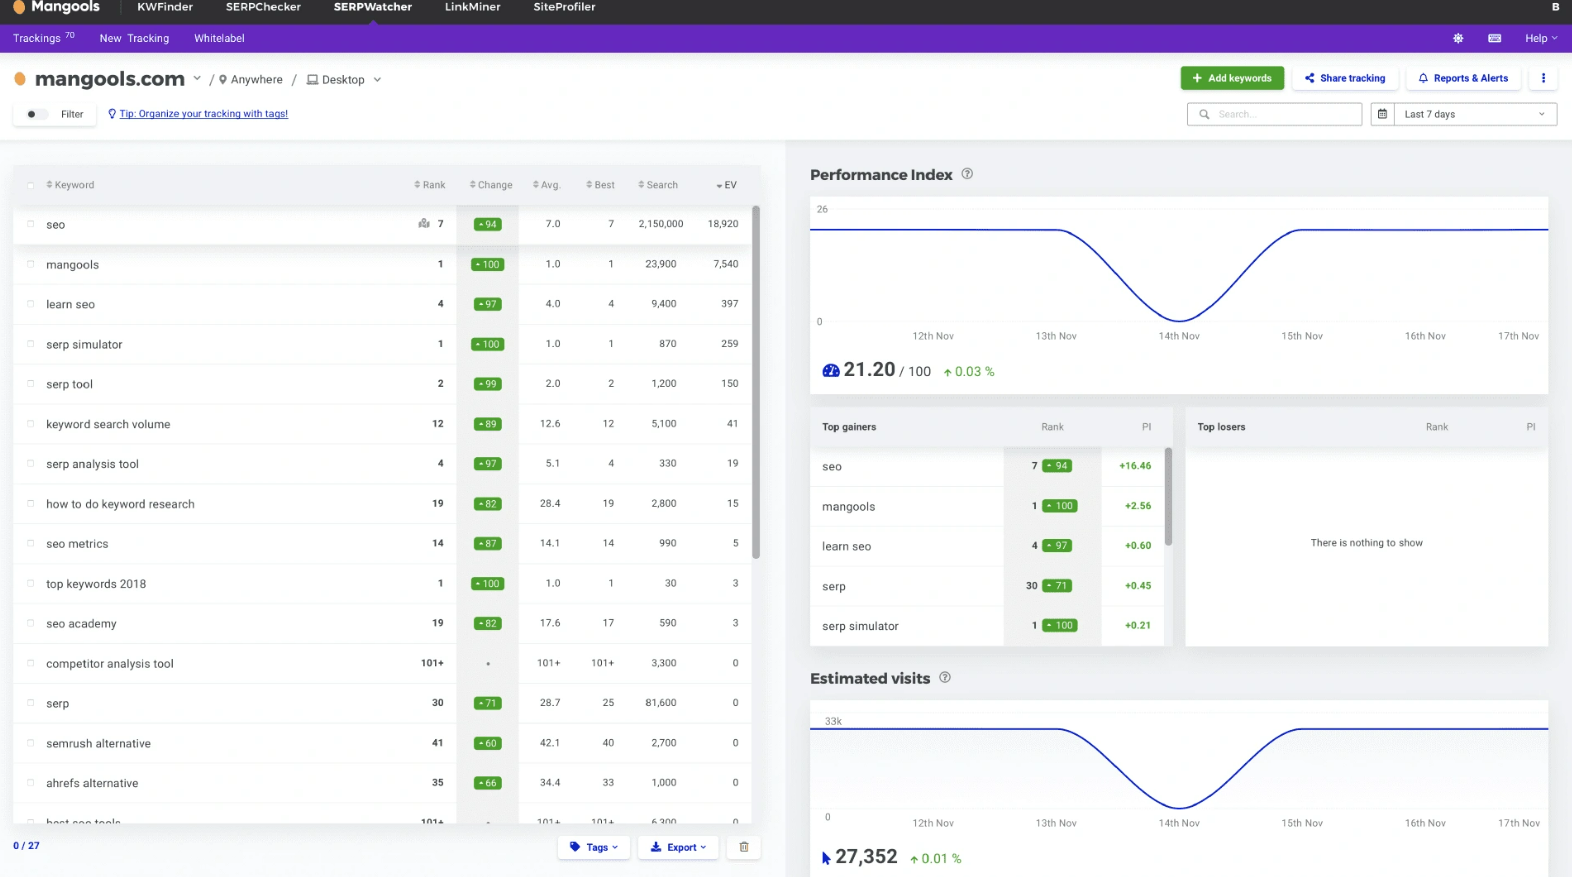
Task: Switch to KWFinder tool
Action: pyautogui.click(x=165, y=7)
